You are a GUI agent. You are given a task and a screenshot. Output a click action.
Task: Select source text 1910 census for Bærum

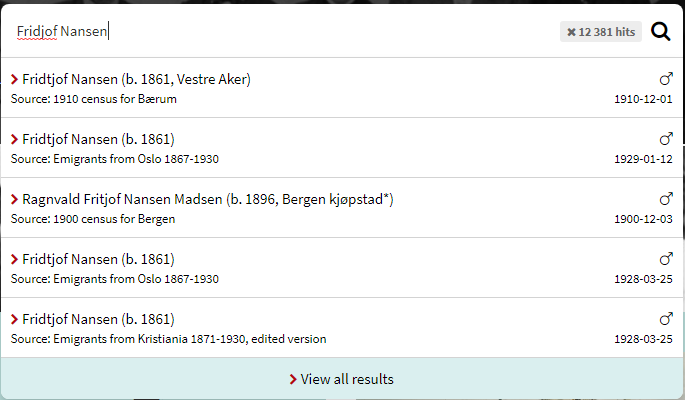[x=94, y=99]
